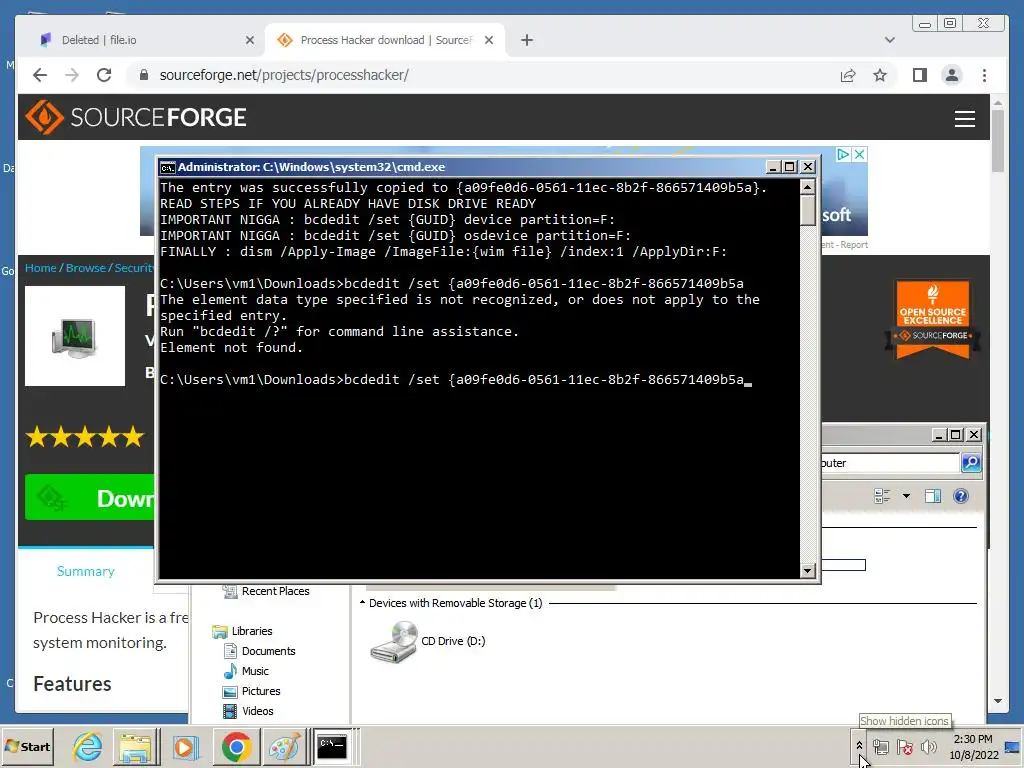Open the browser side panel icon
The image size is (1024, 768).
920,75
